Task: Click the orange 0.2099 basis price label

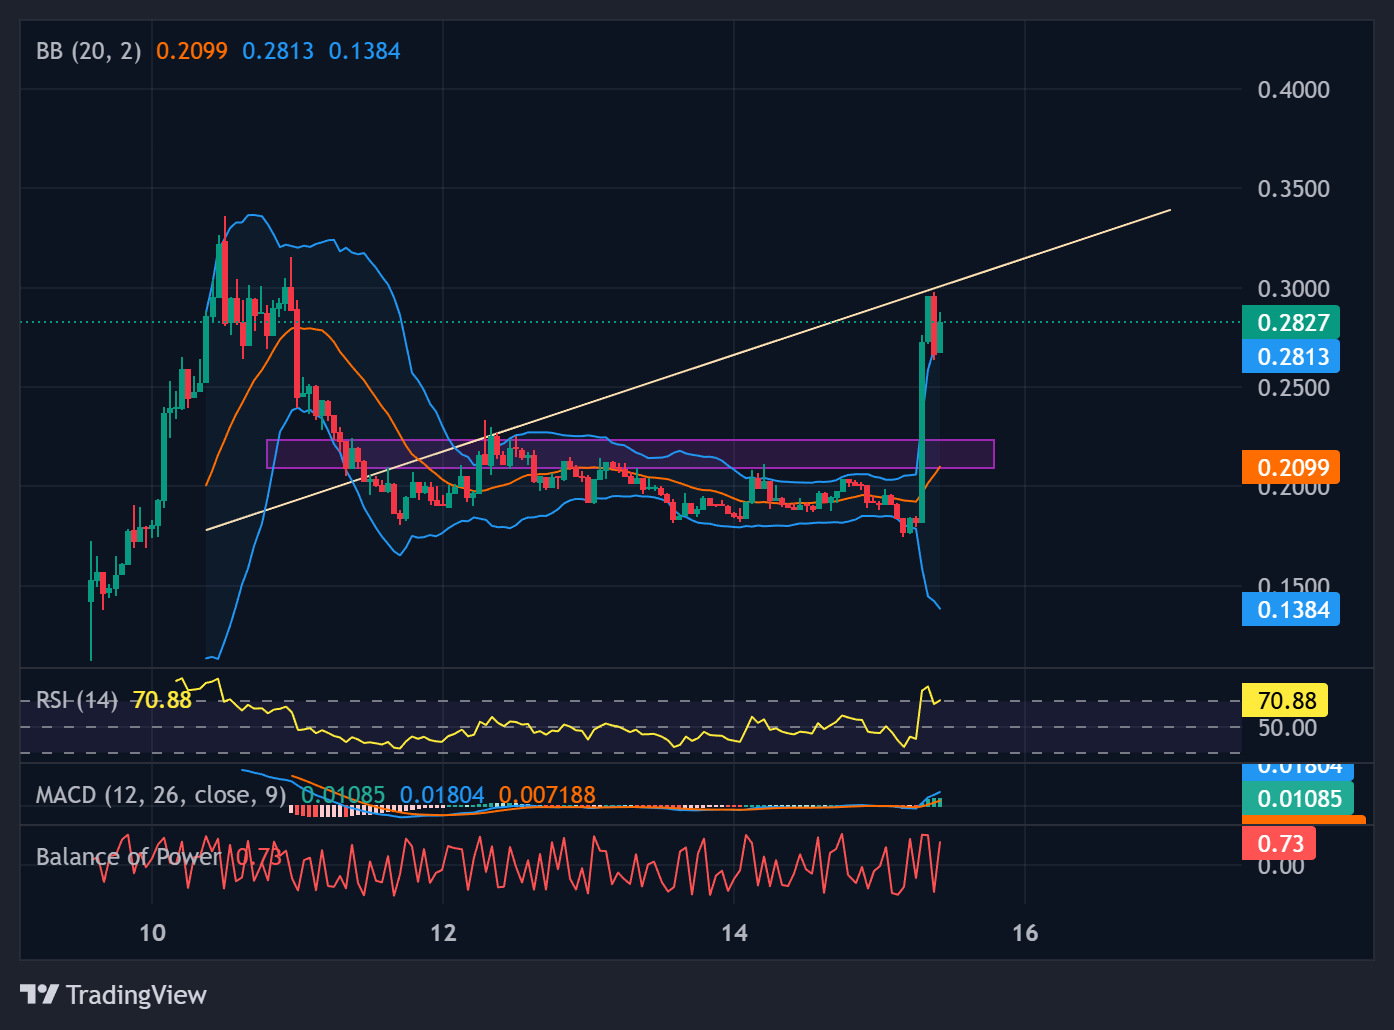Action: point(1290,467)
